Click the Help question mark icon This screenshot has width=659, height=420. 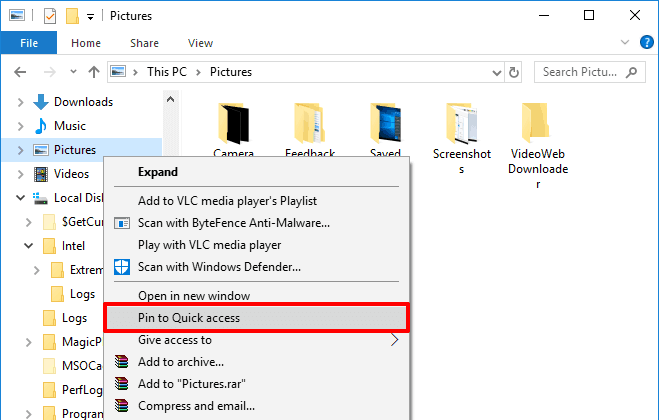click(x=645, y=43)
